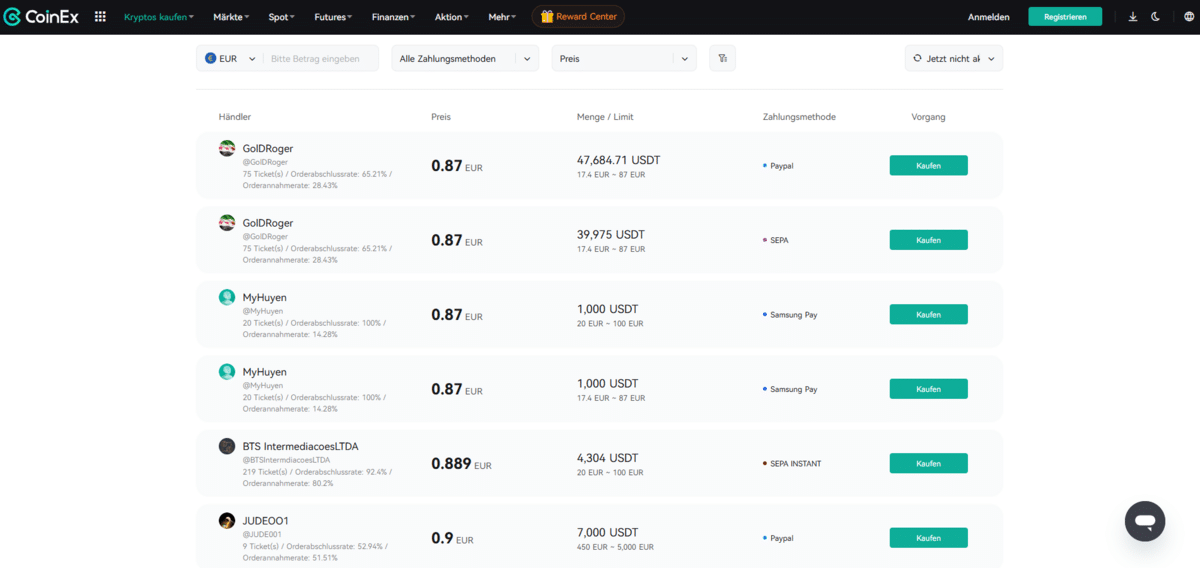Open the Spot menu
Screen dimensions: 1200x568
click(x=282, y=17)
